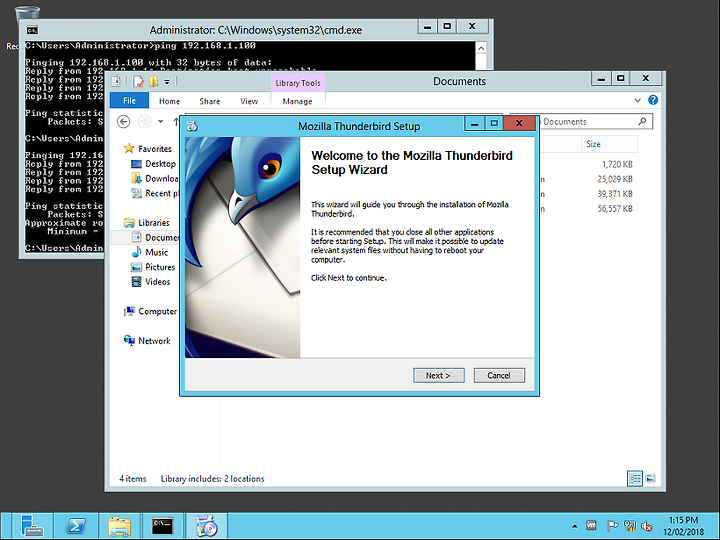Select Recent places under Favorites
This screenshot has width=720, height=540.
point(155,193)
